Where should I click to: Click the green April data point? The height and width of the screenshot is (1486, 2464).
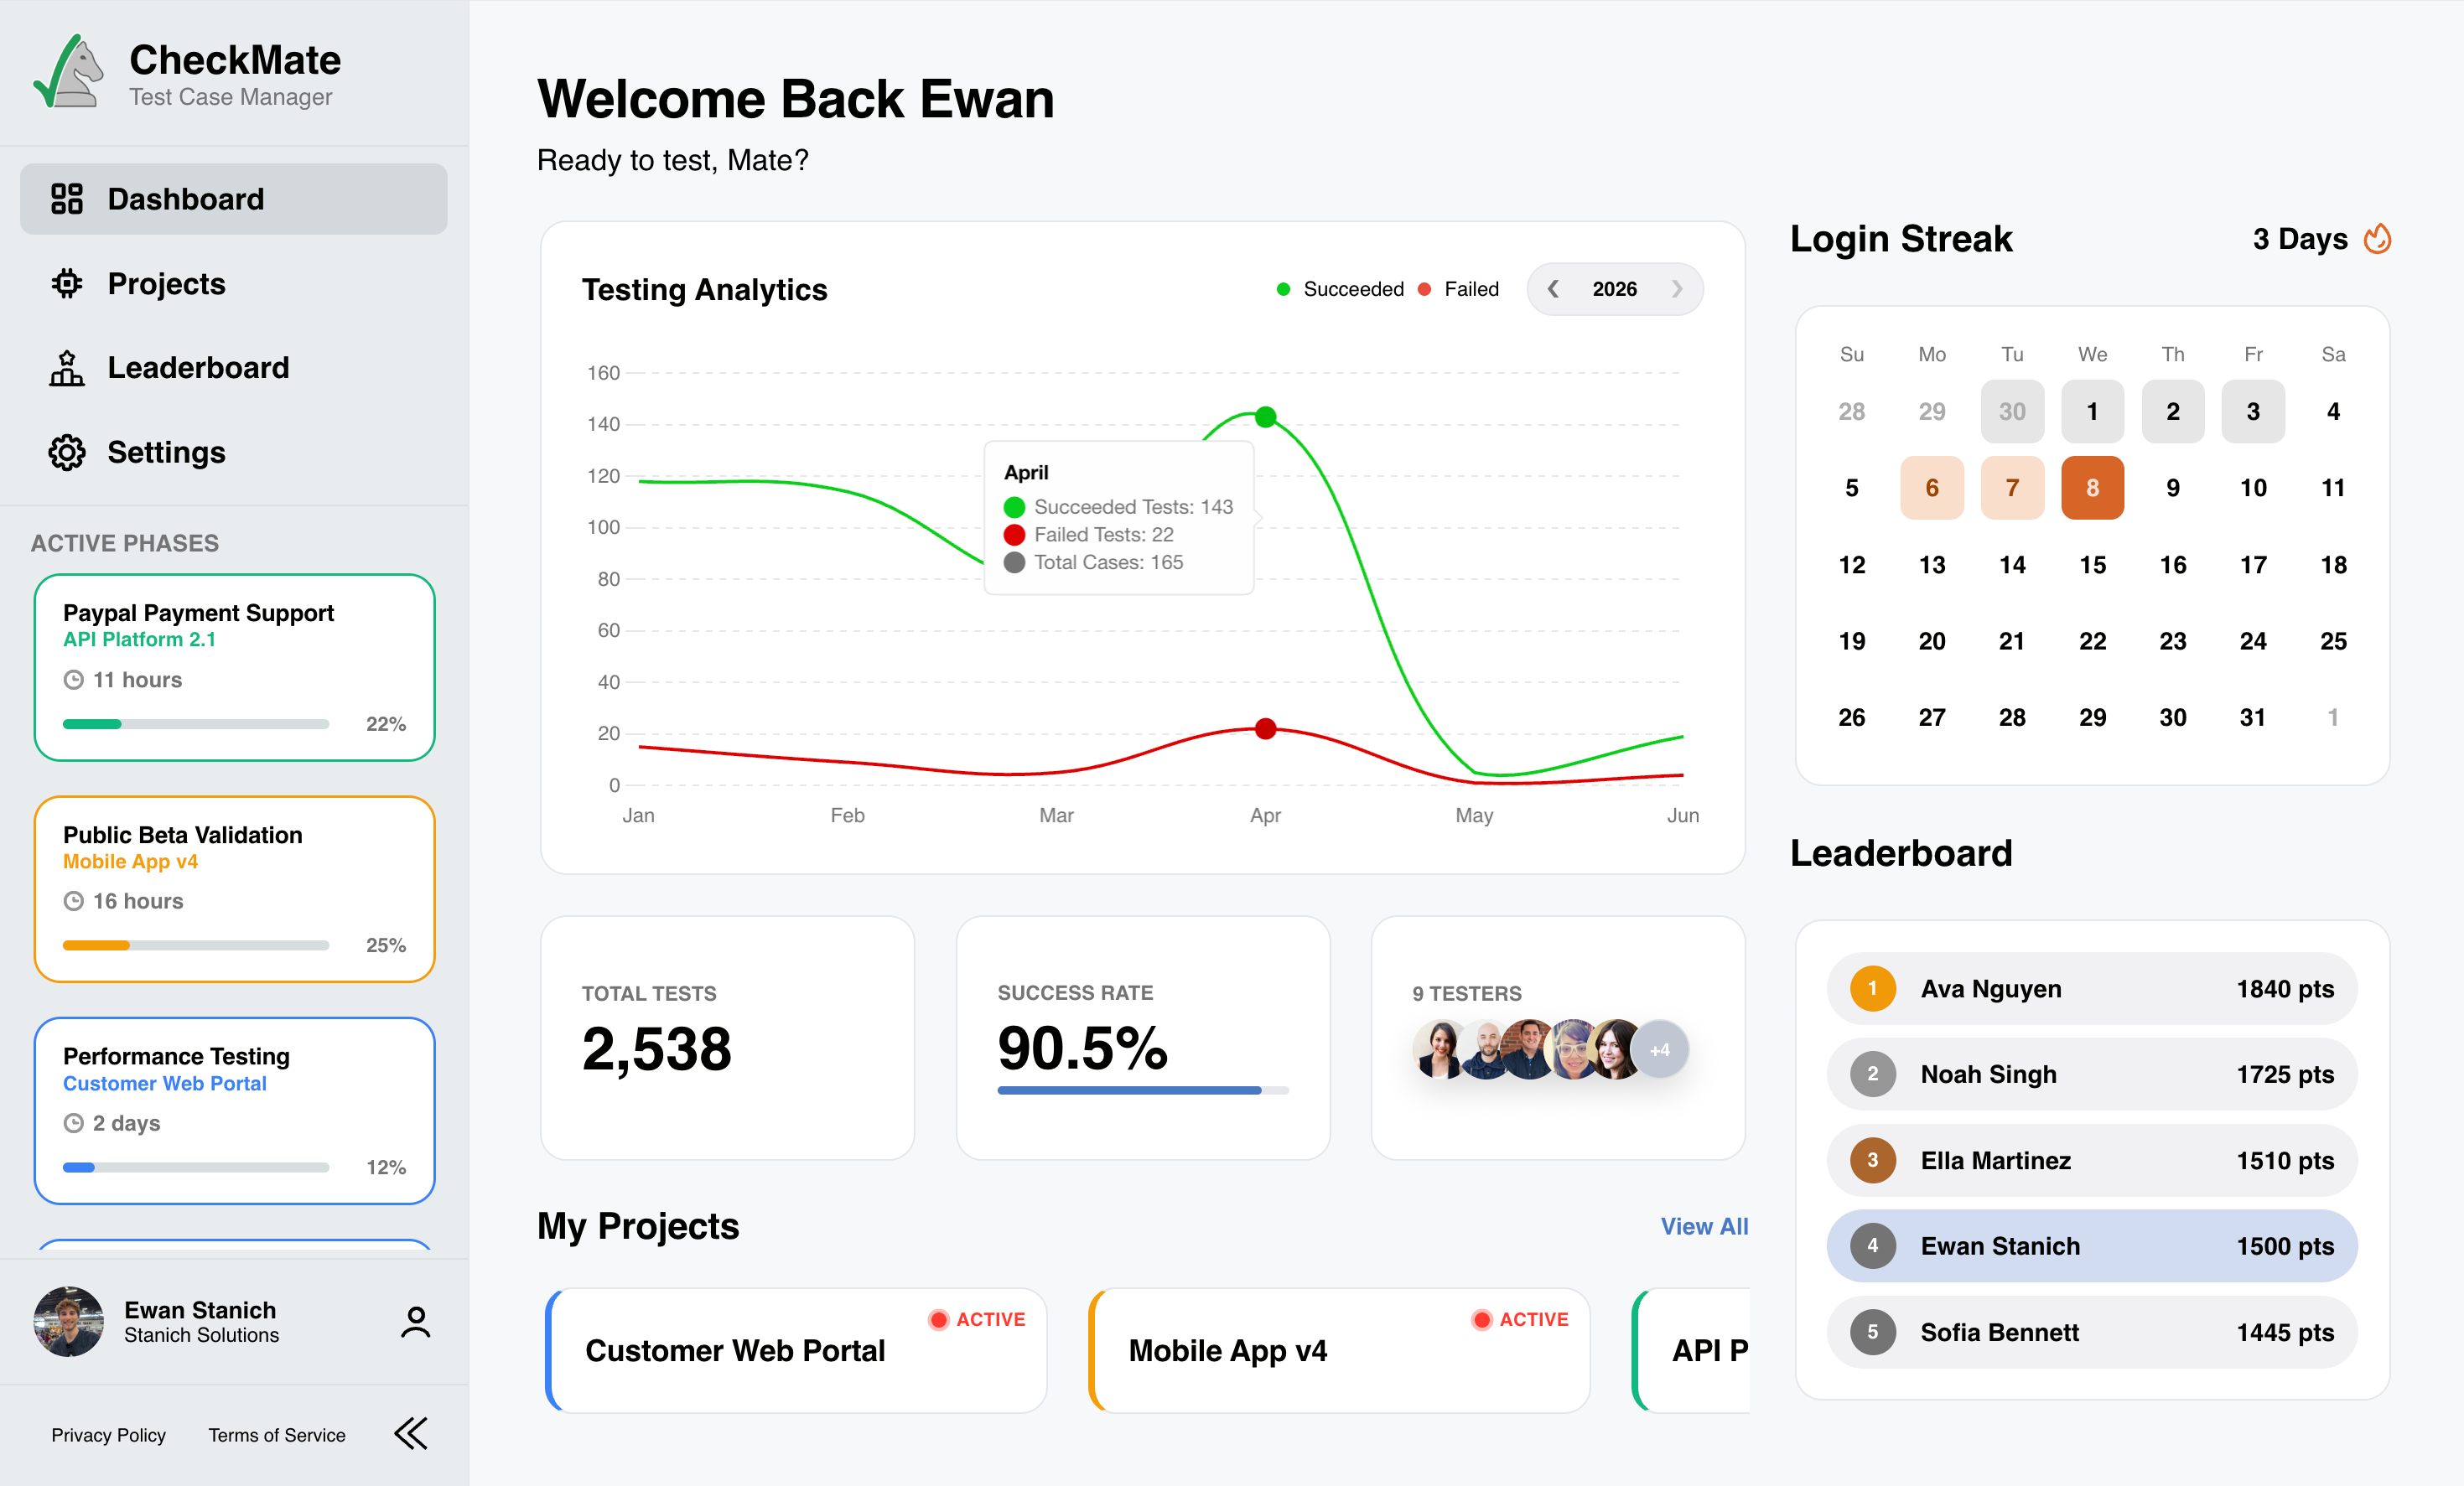point(1265,417)
